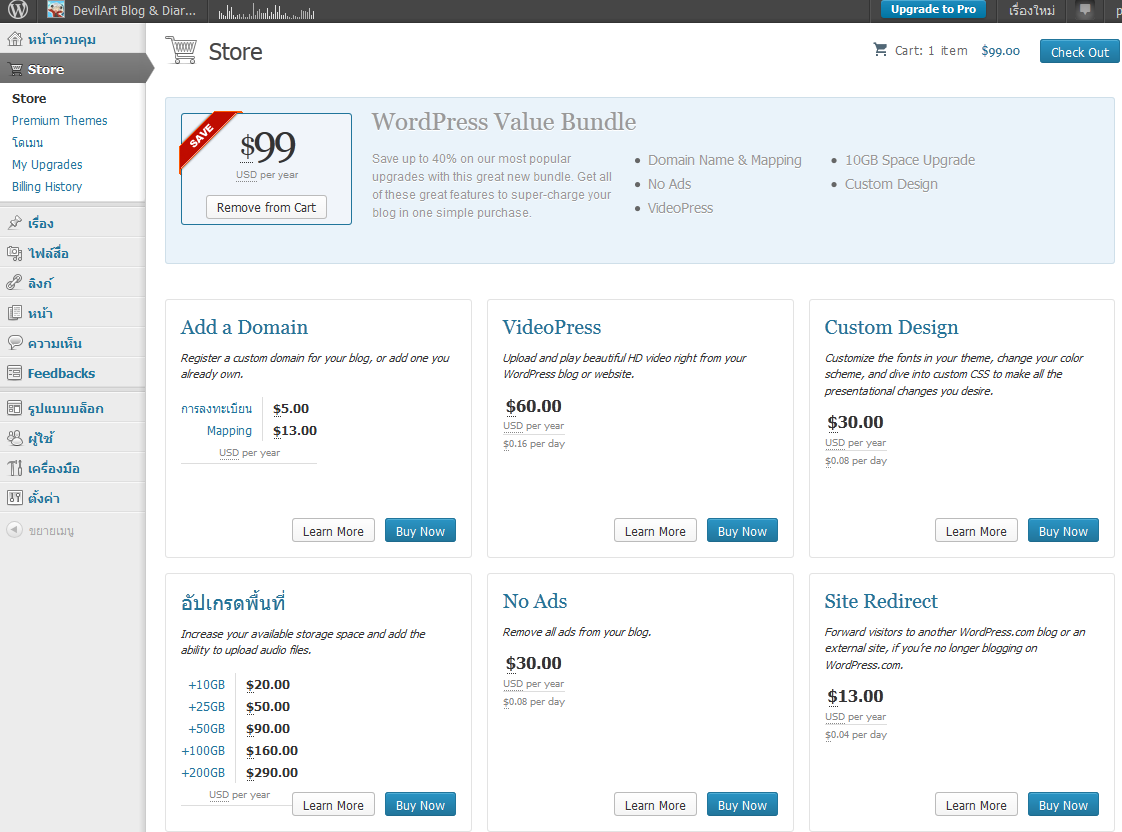Buy Now for VideoPress
The width and height of the screenshot is (1122, 832).
coord(742,531)
